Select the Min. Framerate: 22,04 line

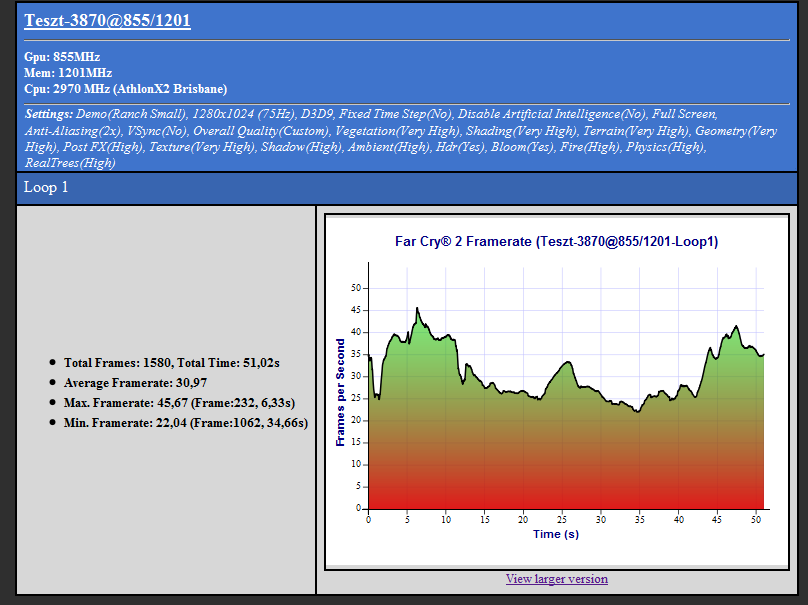(x=186, y=423)
